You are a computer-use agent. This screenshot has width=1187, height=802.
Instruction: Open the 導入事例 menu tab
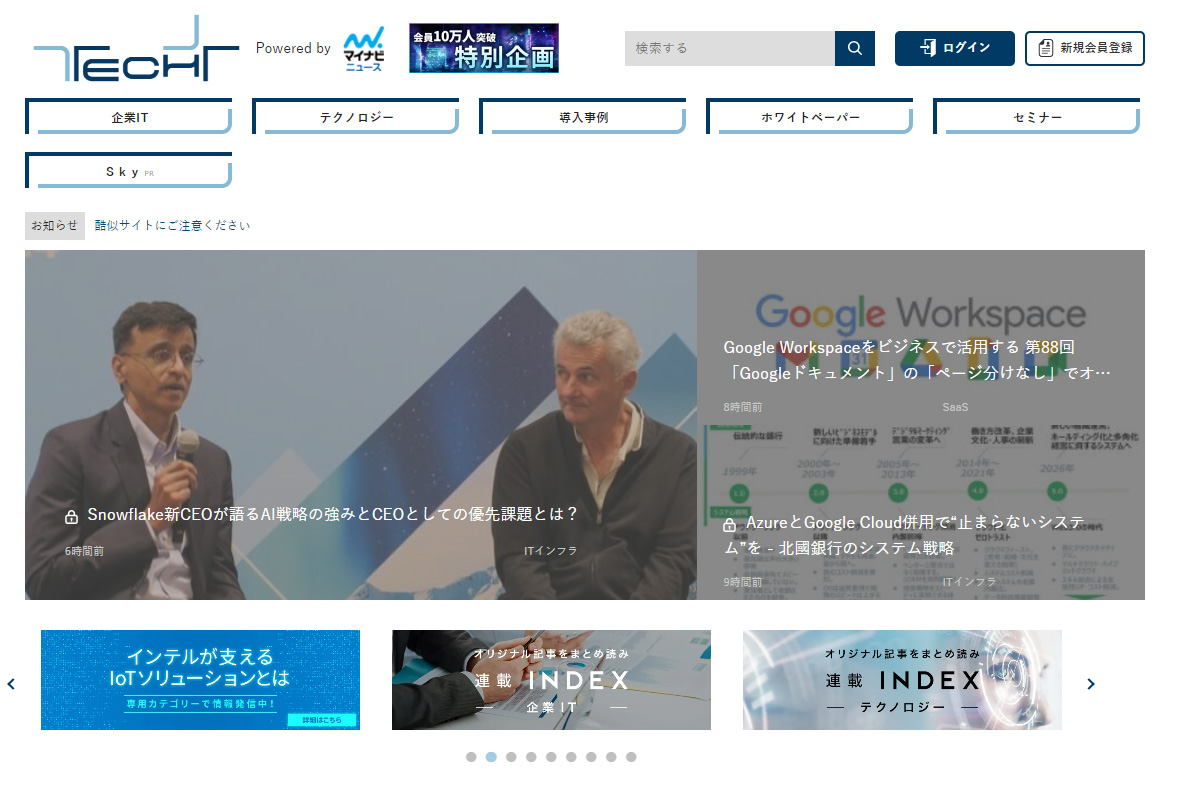coord(583,117)
